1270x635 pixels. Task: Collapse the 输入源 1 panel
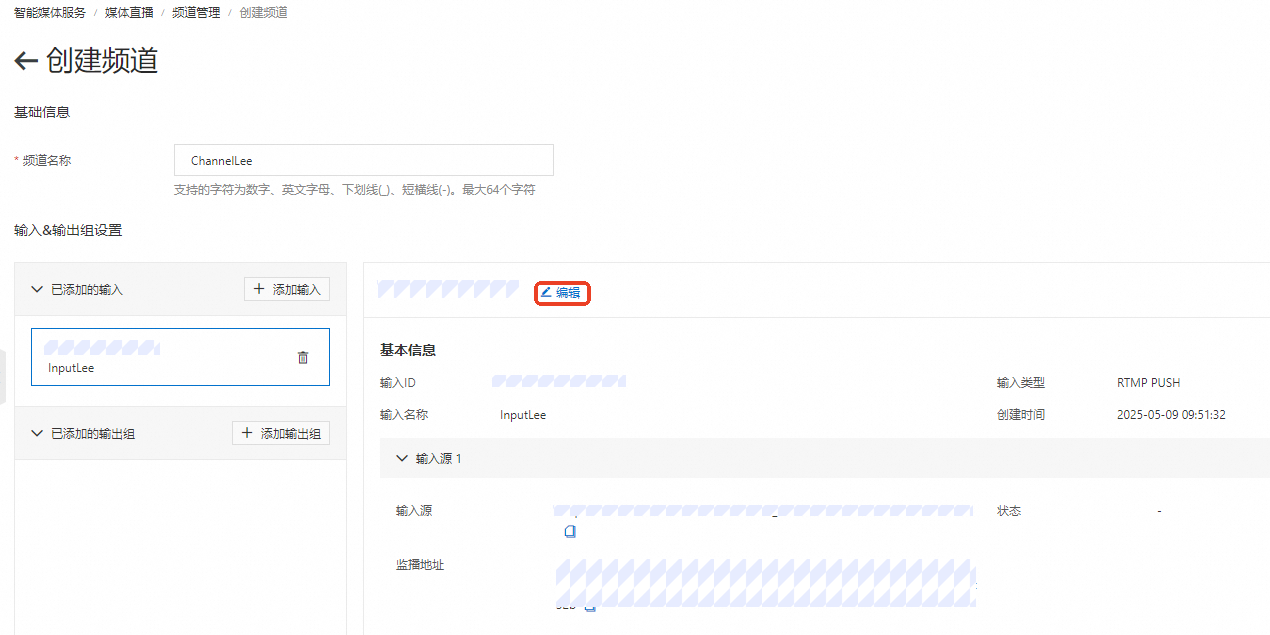point(402,458)
